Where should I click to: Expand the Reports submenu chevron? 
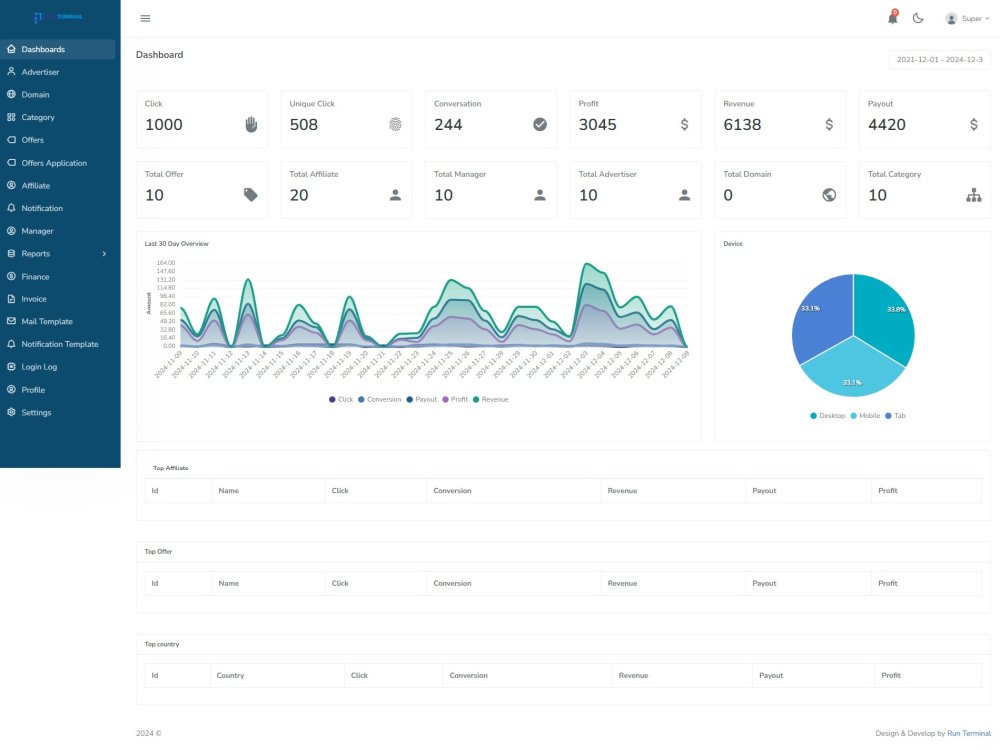(105, 254)
